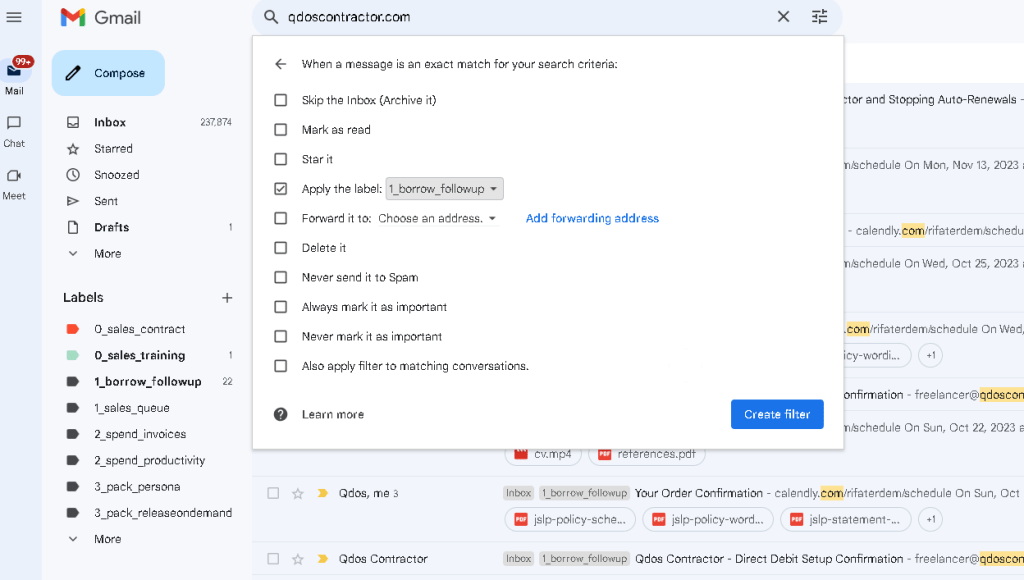Check Also apply filter to matching conversations

coord(281,366)
